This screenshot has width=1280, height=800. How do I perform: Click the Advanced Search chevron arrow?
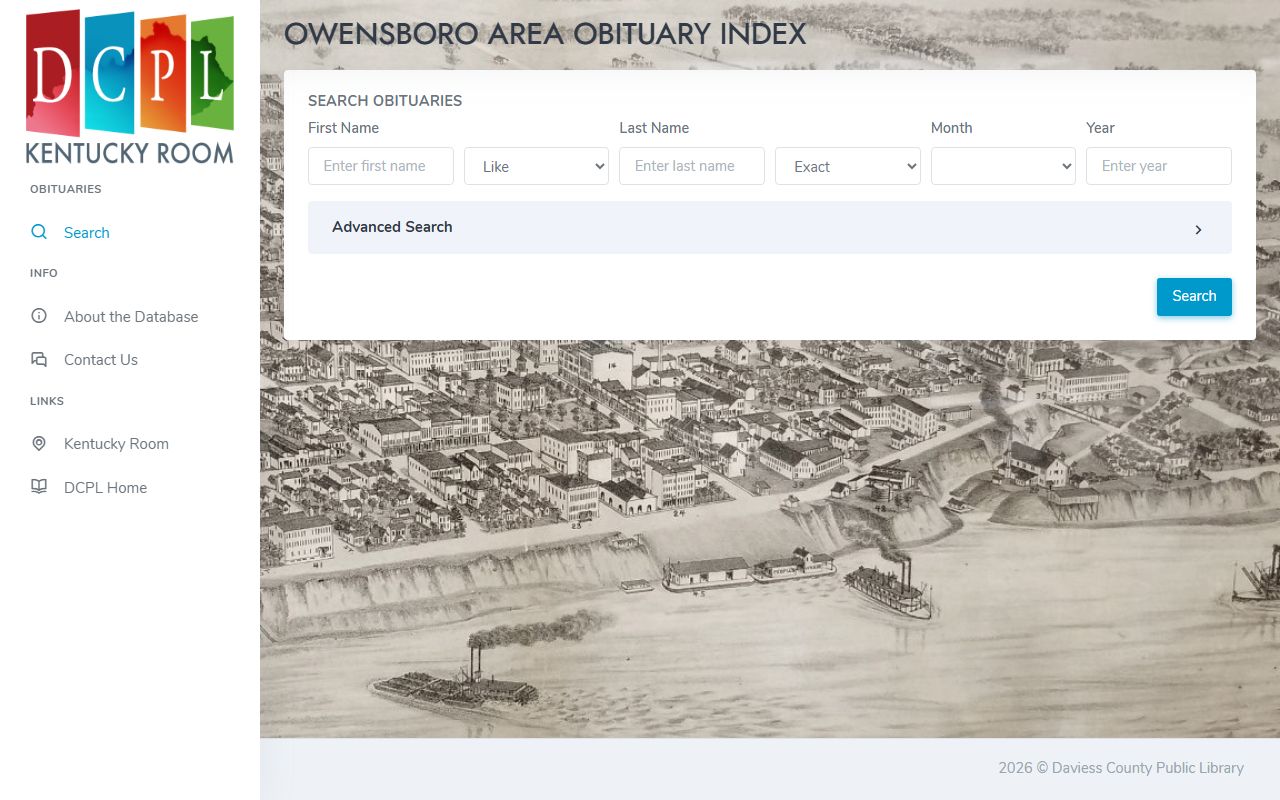1198,229
